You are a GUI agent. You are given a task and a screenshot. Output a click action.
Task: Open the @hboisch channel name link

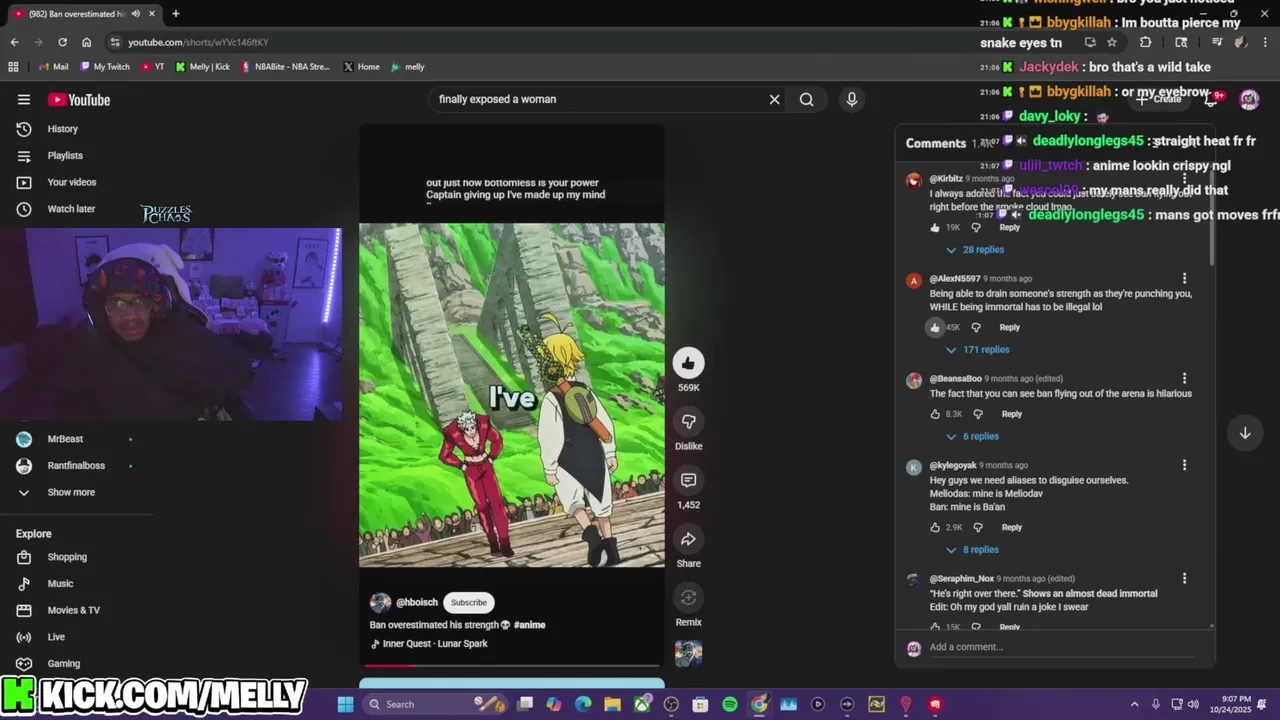pyautogui.click(x=417, y=602)
